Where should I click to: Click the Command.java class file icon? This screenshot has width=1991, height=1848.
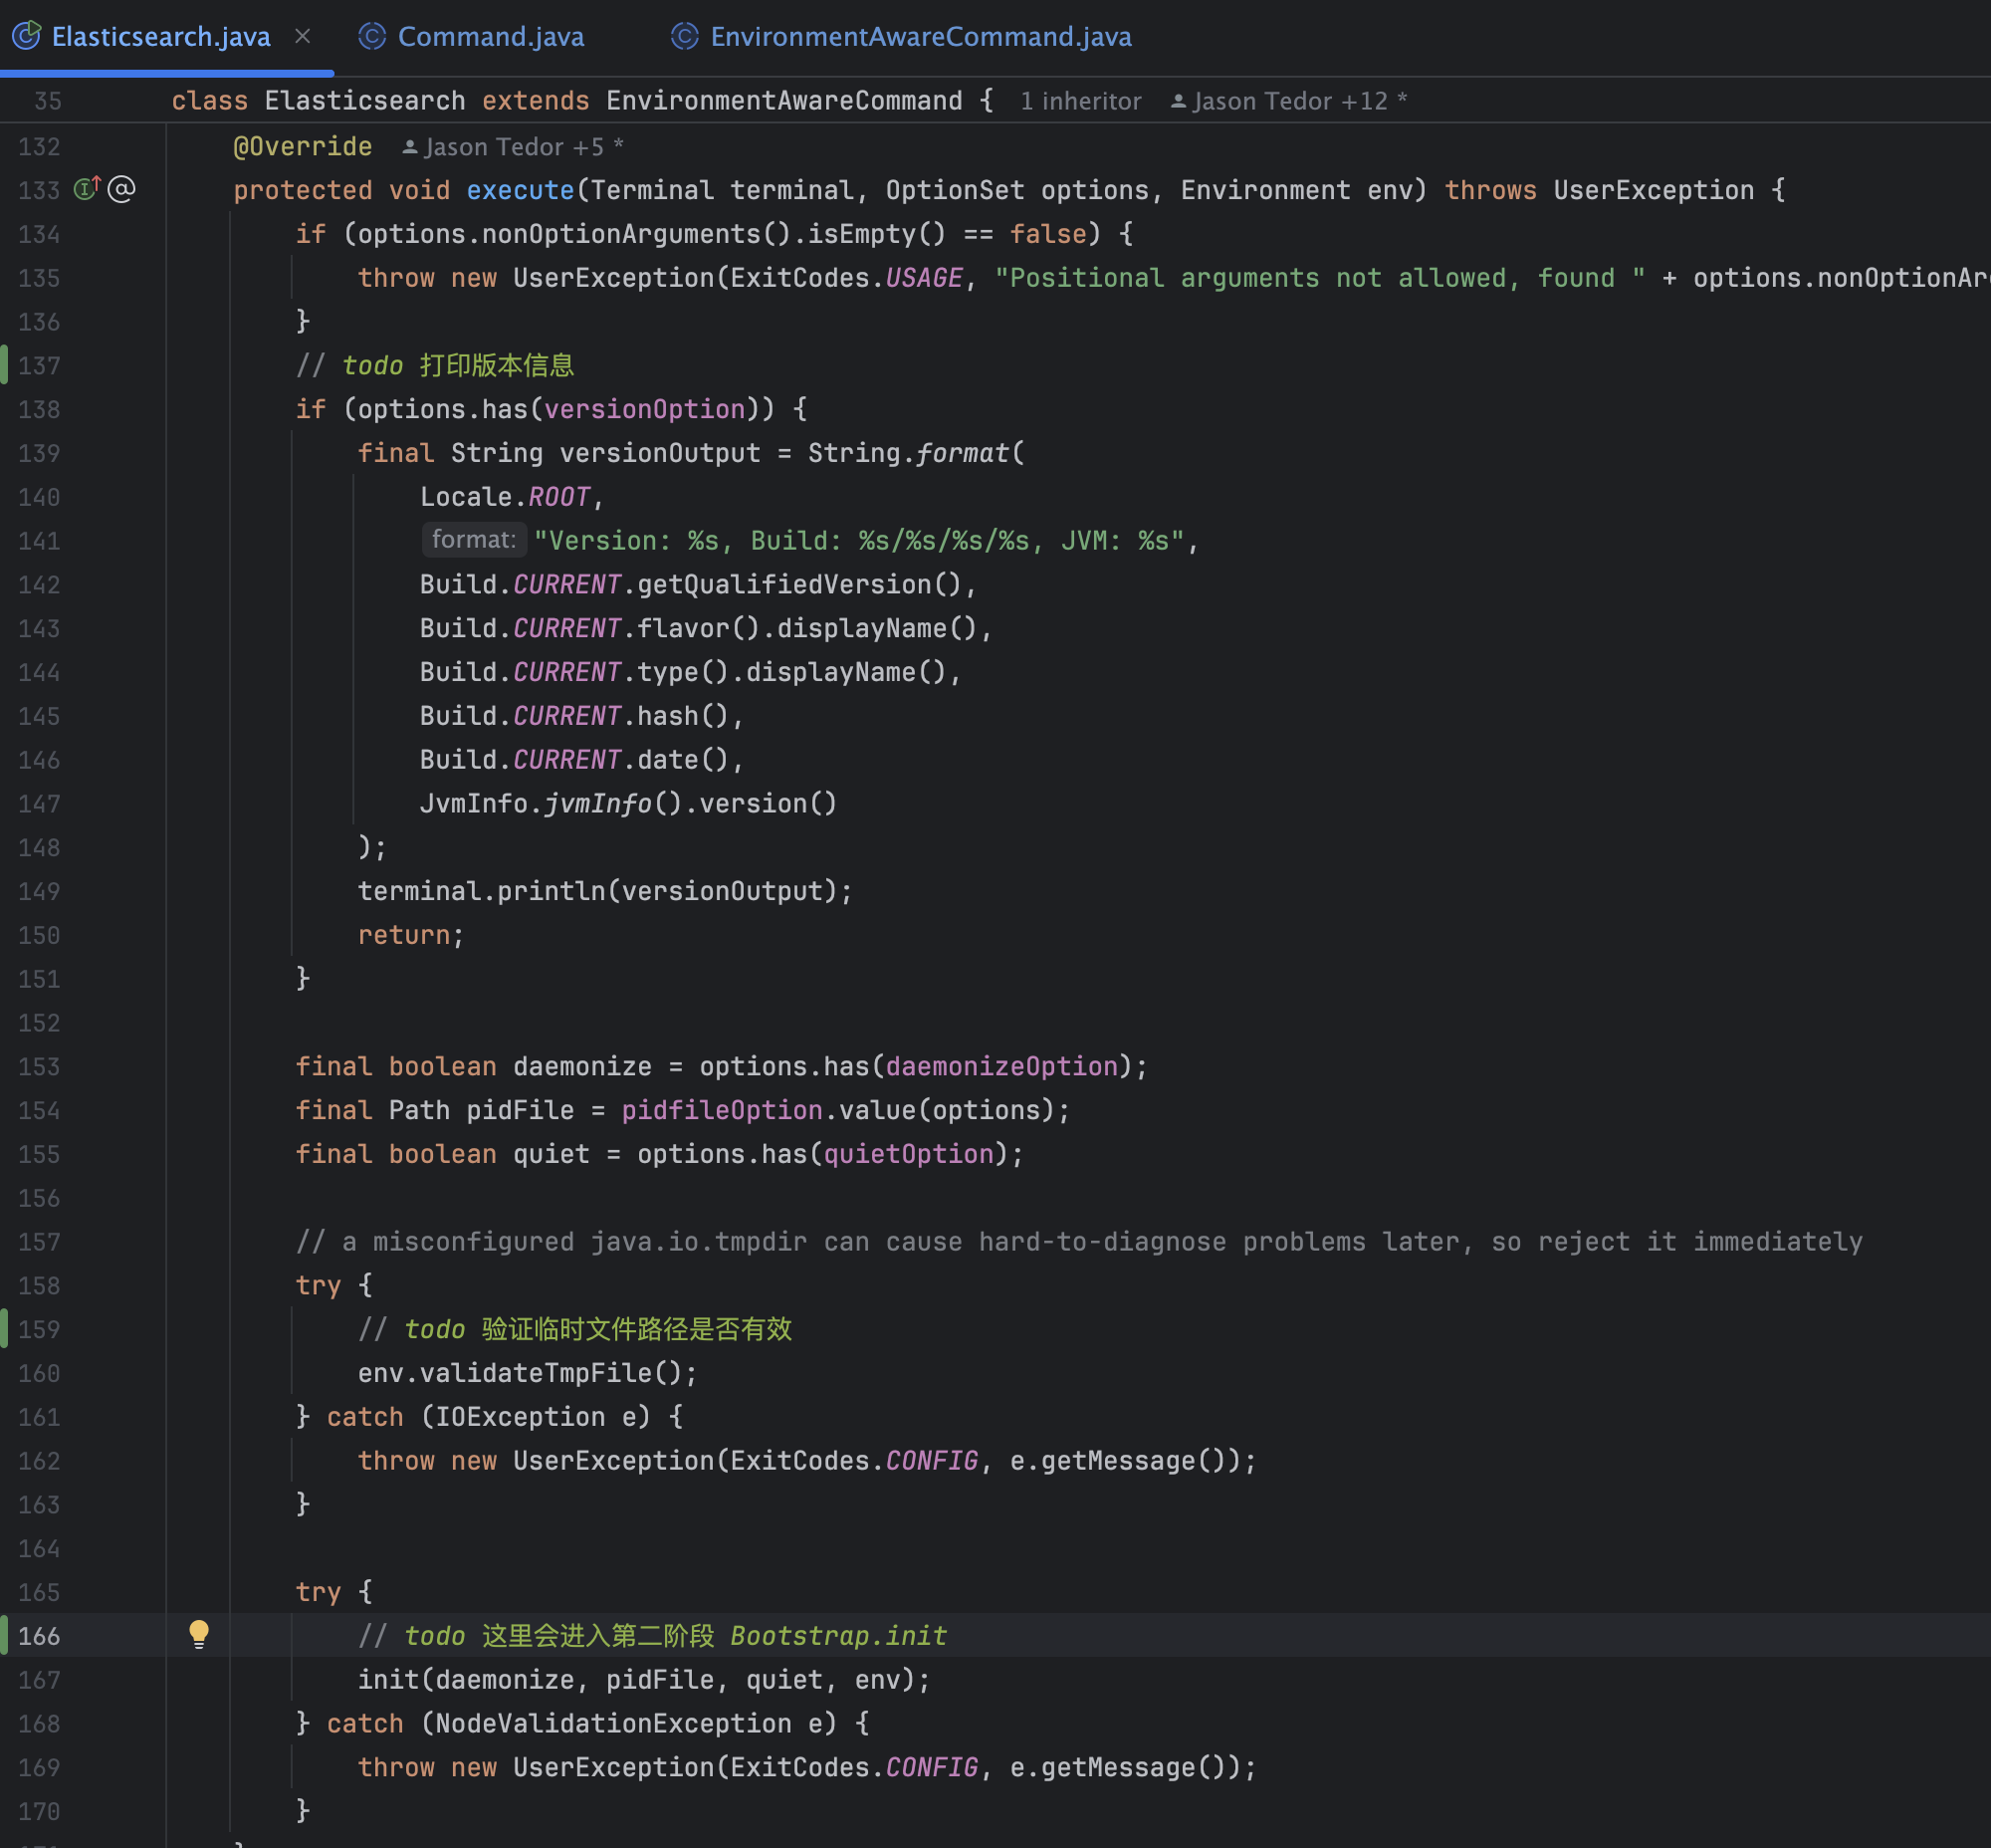(372, 37)
